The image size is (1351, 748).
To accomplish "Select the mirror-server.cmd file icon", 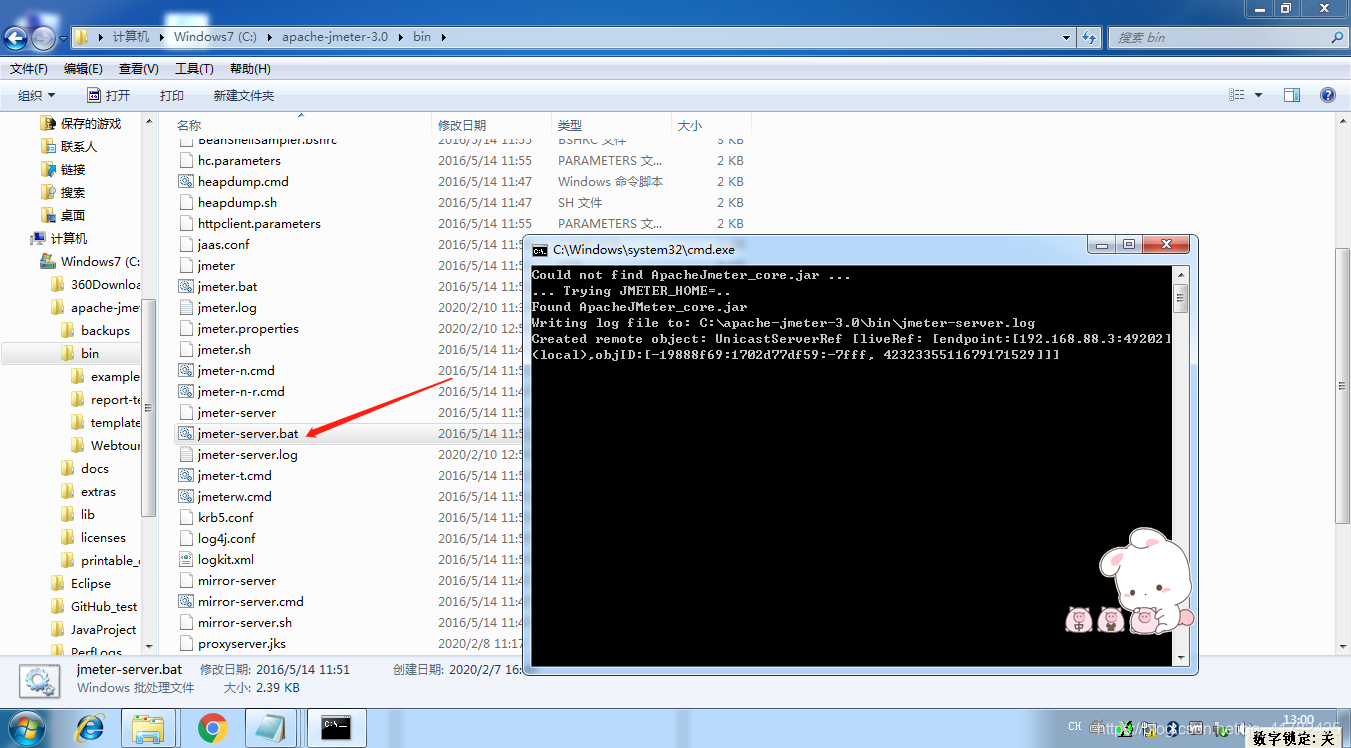I will [185, 602].
